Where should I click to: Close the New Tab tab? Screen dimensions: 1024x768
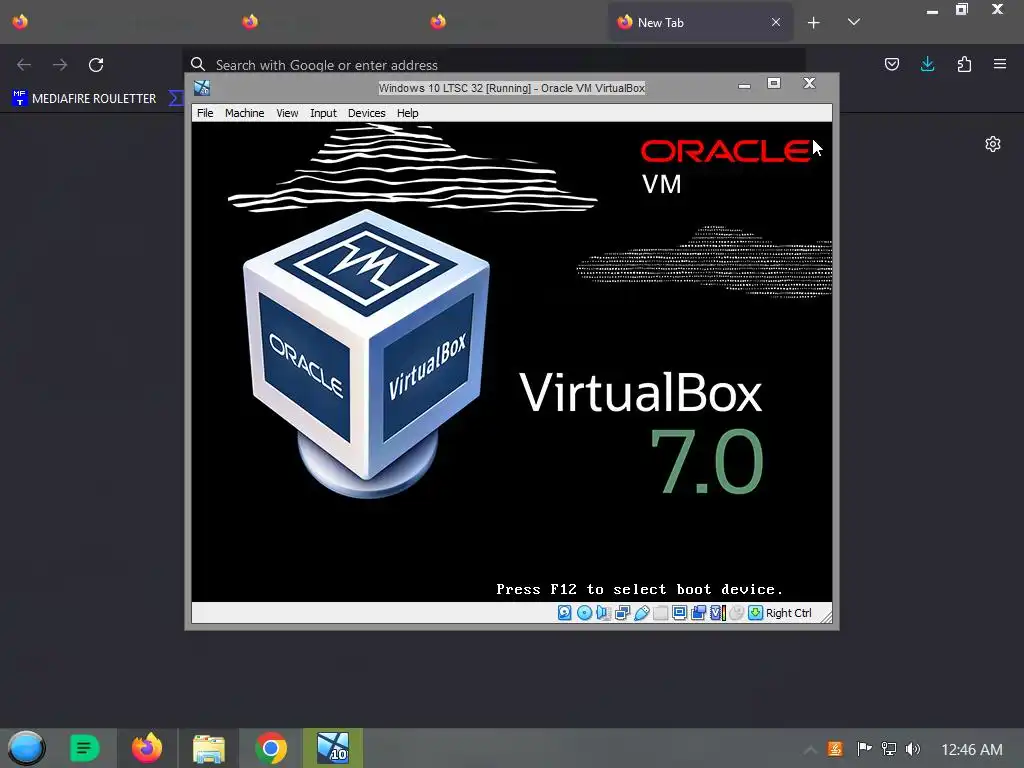[x=776, y=22]
